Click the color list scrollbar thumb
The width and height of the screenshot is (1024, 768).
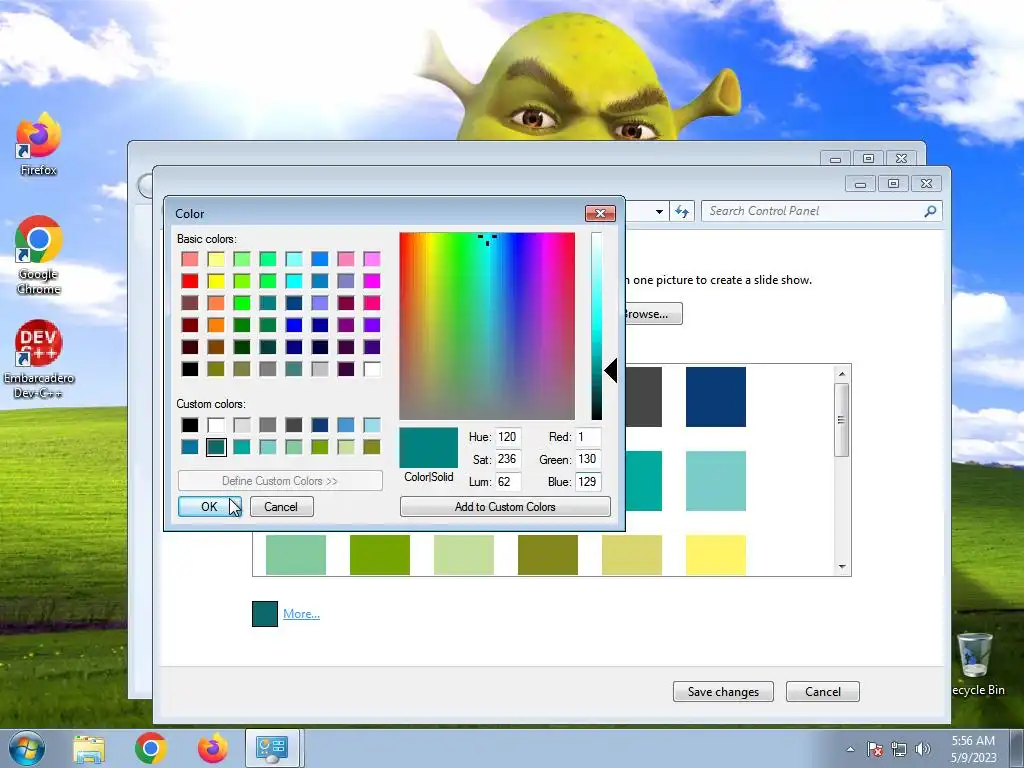coord(842,420)
